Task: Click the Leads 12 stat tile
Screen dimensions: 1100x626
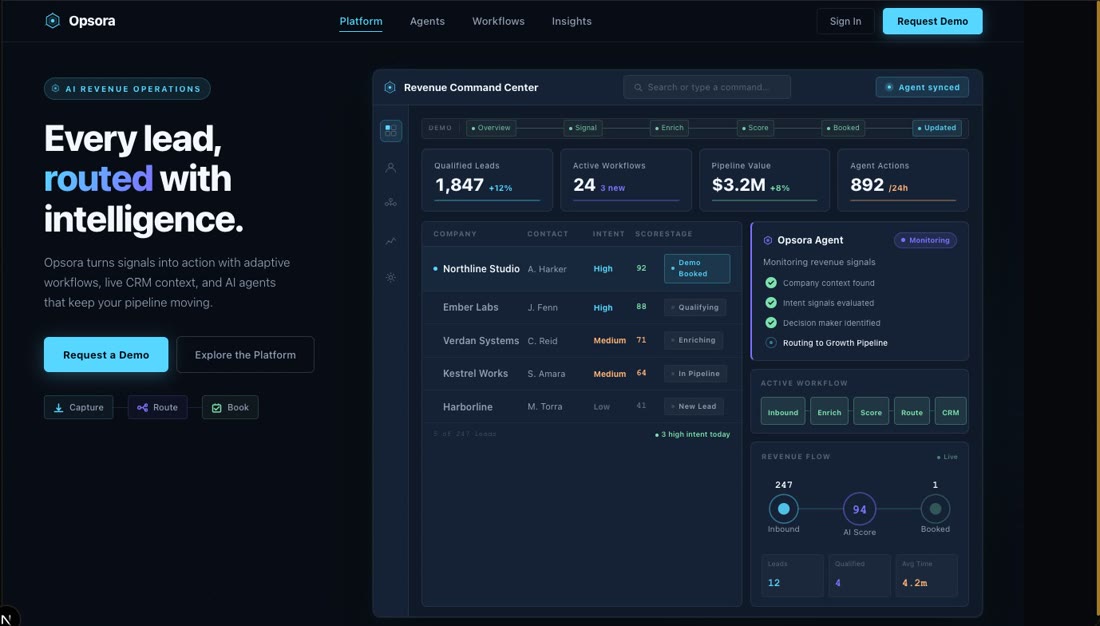Action: coord(792,575)
